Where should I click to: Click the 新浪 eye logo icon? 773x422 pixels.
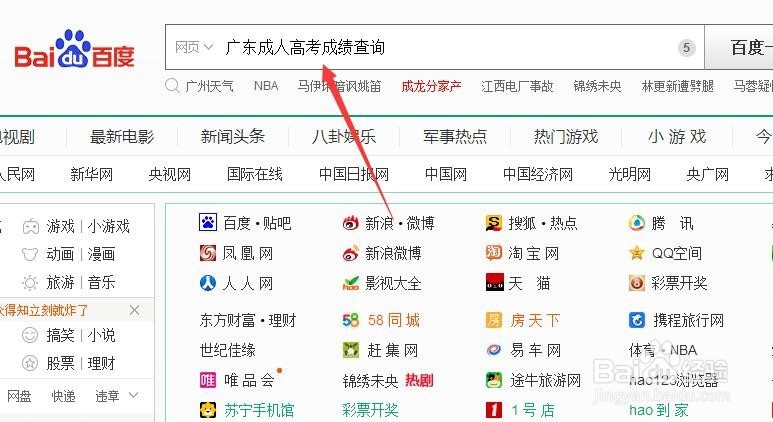(351, 223)
